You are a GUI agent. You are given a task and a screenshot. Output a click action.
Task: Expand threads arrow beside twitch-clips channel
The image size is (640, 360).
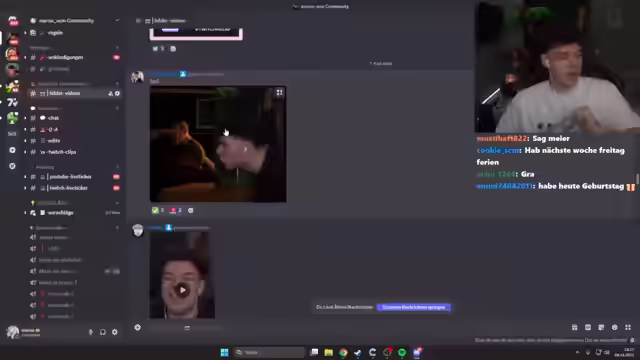(25, 152)
